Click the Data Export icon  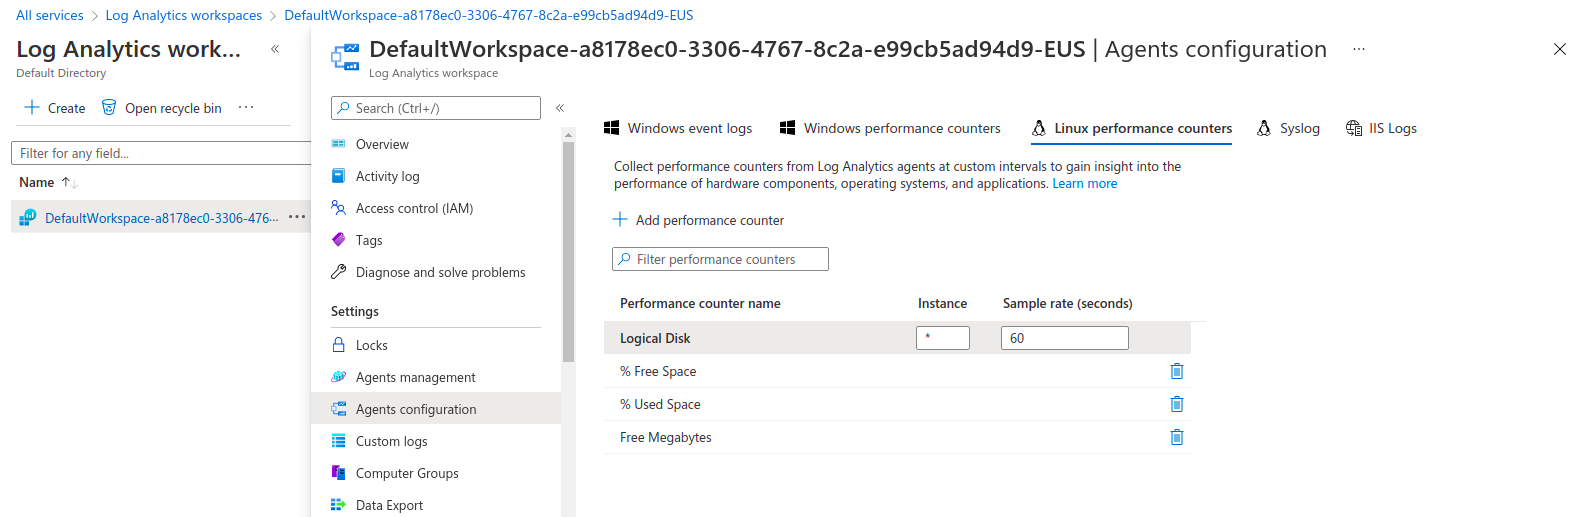point(338,505)
